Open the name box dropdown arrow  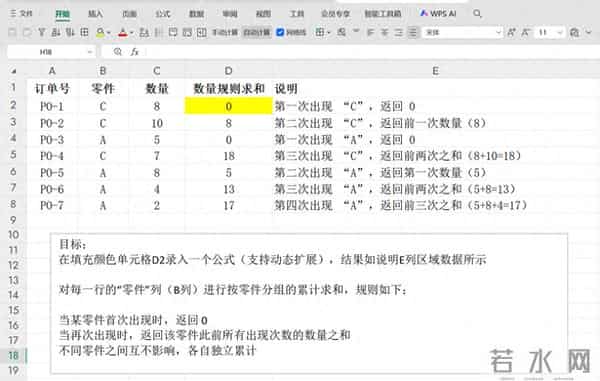90,52
